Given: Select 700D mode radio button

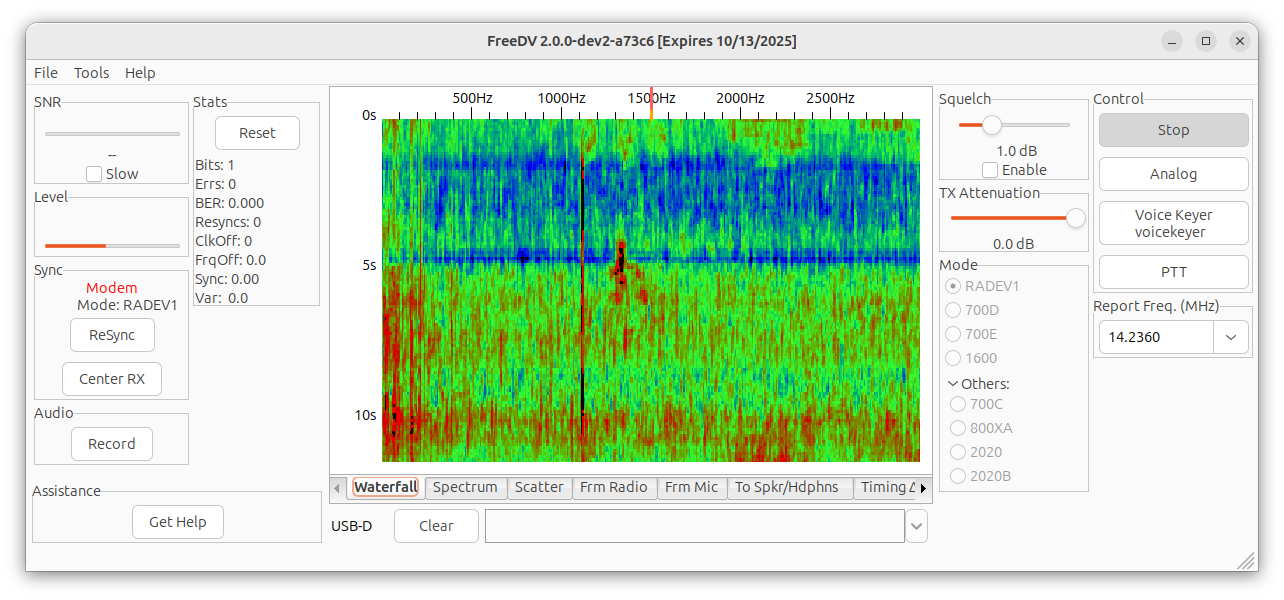Looking at the screenshot, I should pyautogui.click(x=953, y=310).
